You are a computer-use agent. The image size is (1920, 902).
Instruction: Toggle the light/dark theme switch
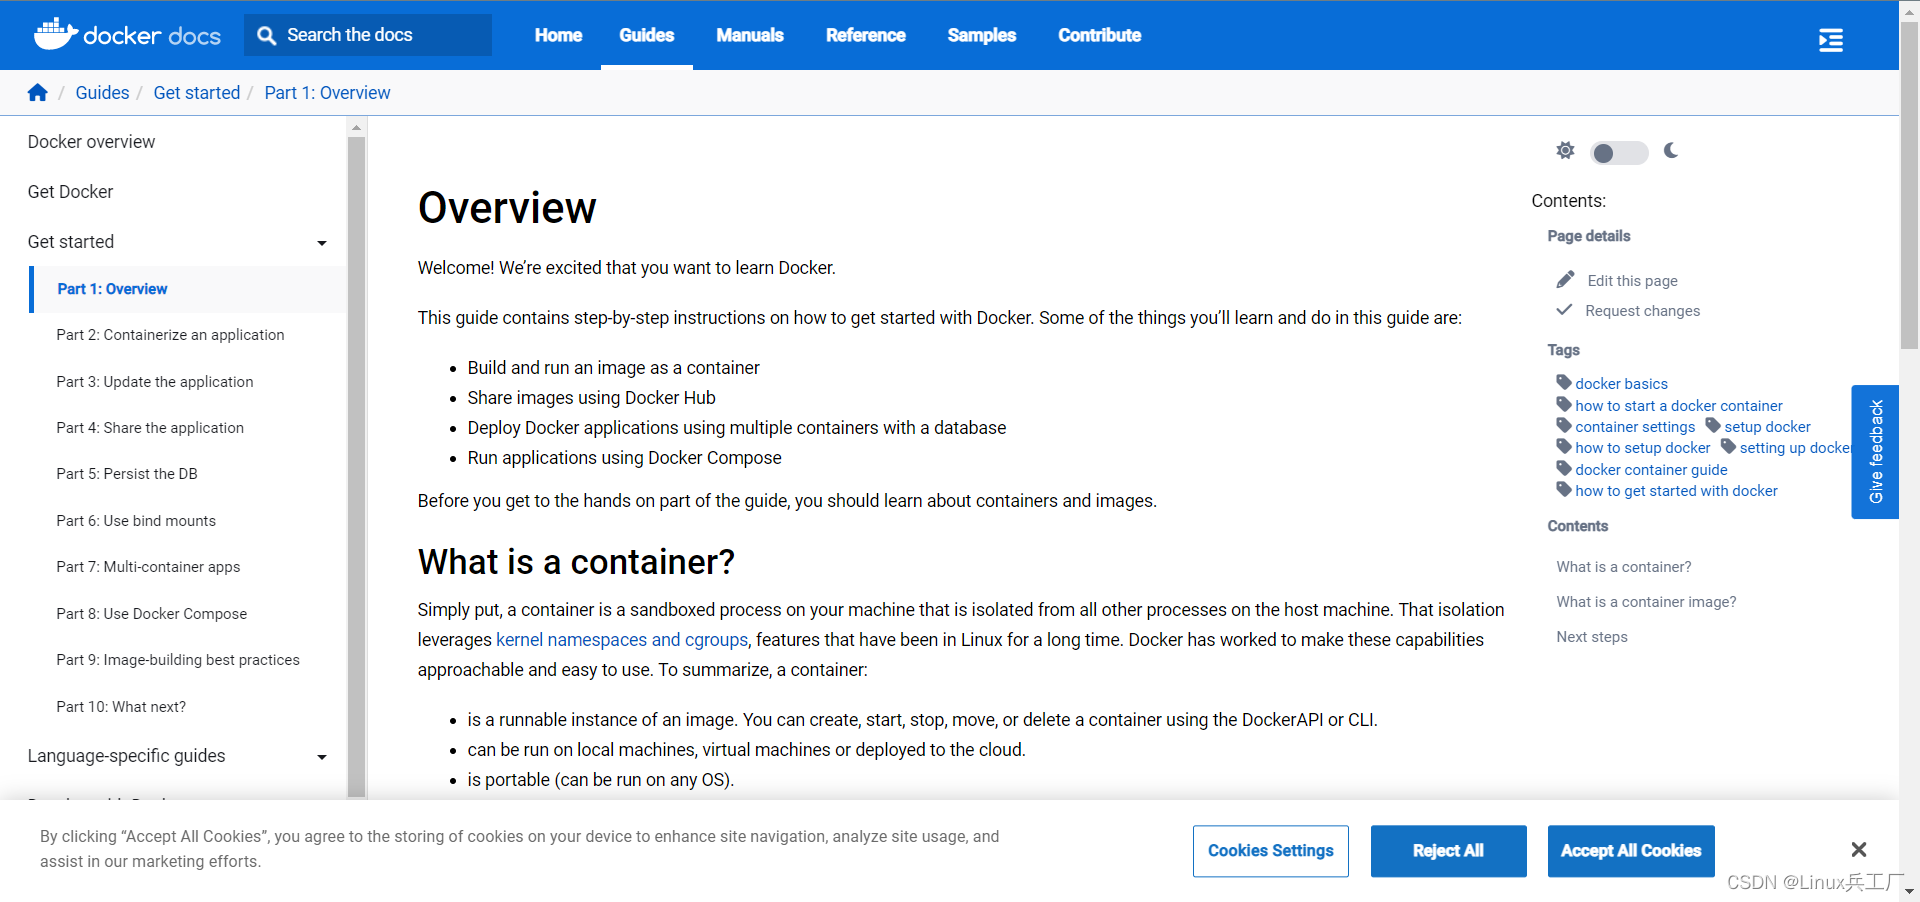(x=1619, y=152)
